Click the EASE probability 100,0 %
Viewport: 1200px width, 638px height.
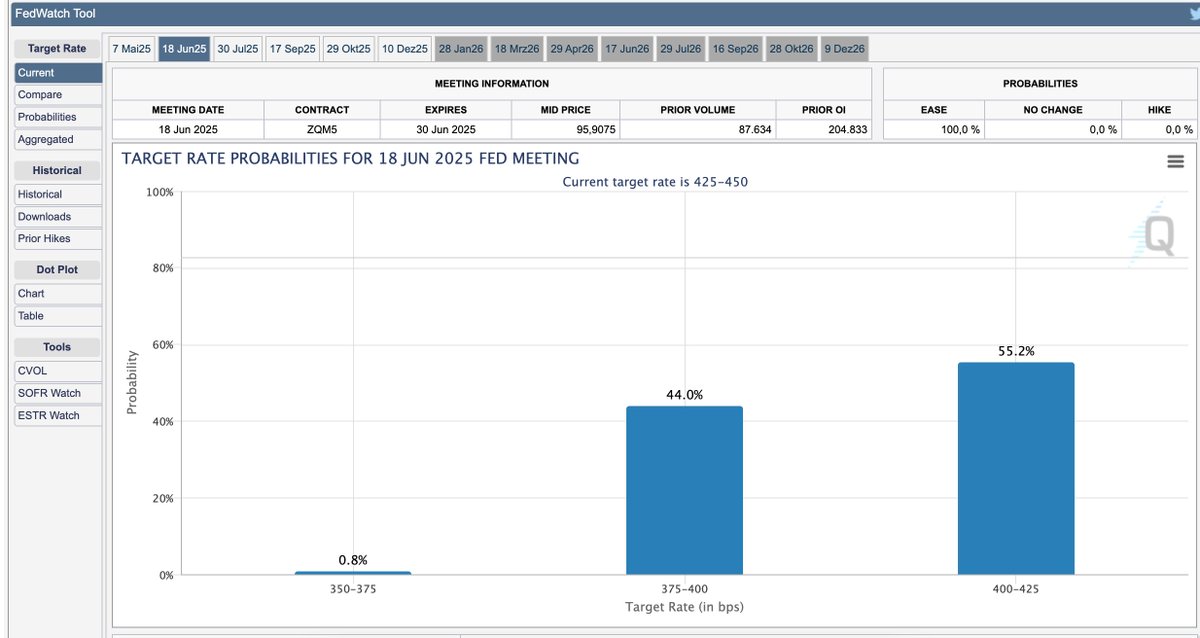(961, 130)
